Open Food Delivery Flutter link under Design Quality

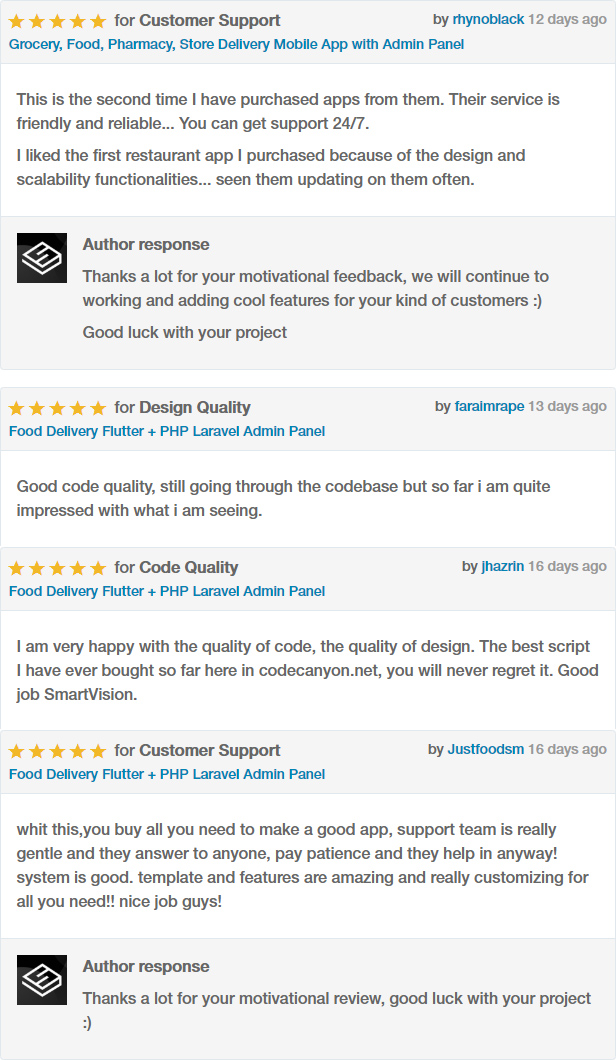tap(167, 431)
